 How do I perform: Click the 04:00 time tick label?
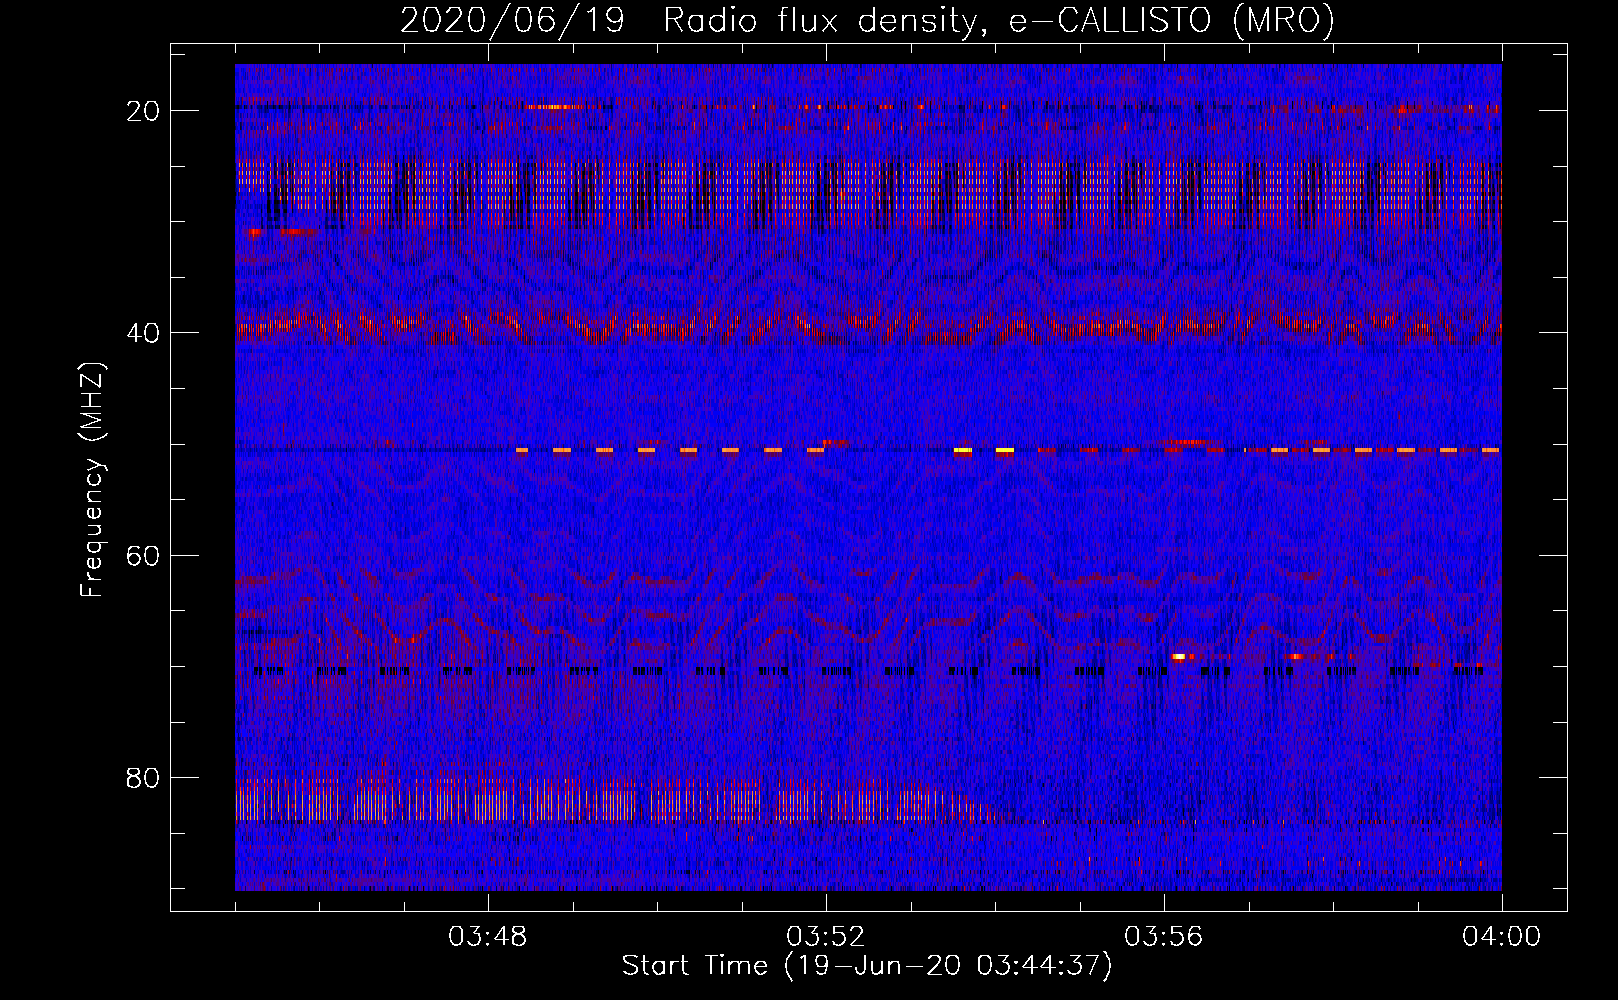(1502, 937)
